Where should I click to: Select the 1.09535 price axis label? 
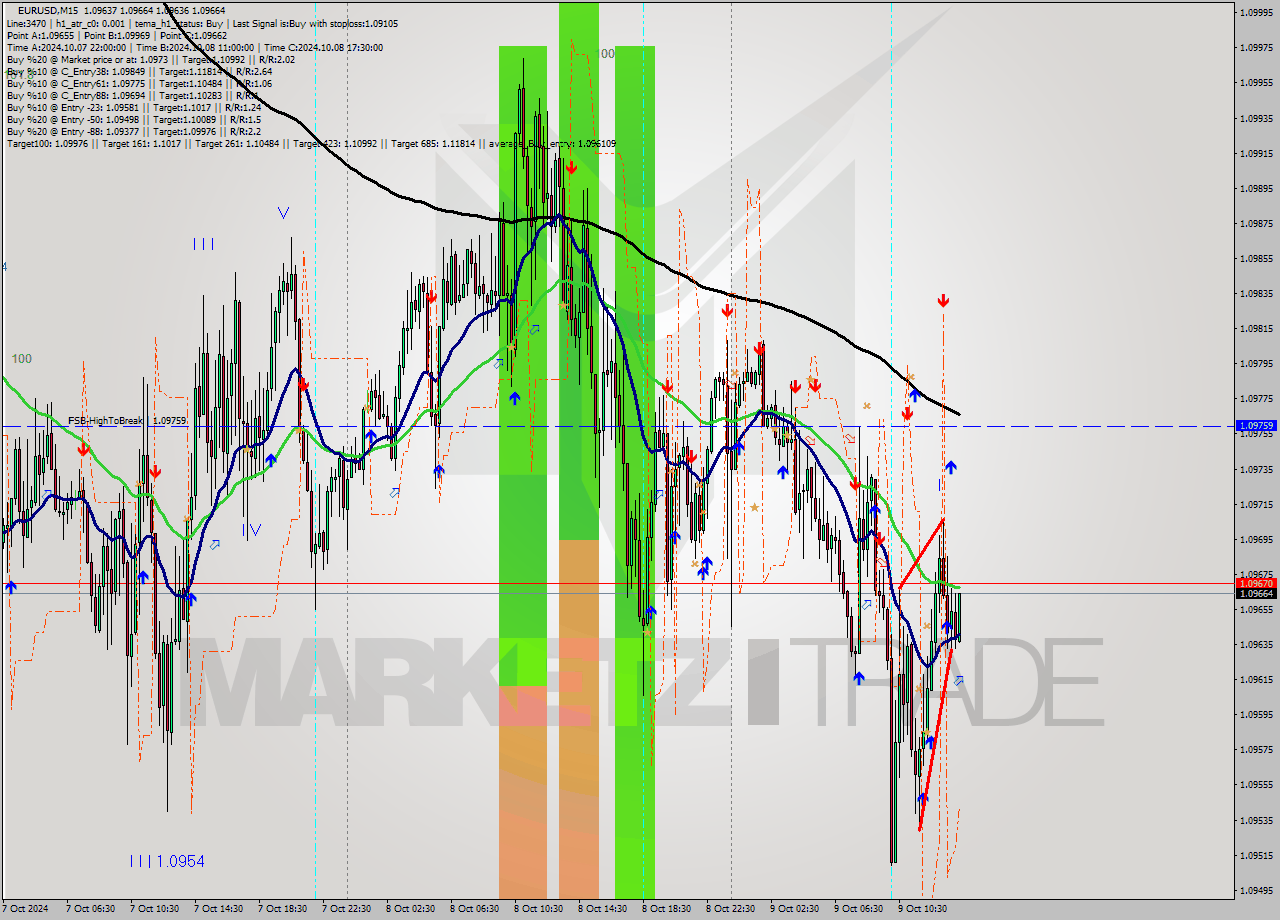coord(1257,820)
